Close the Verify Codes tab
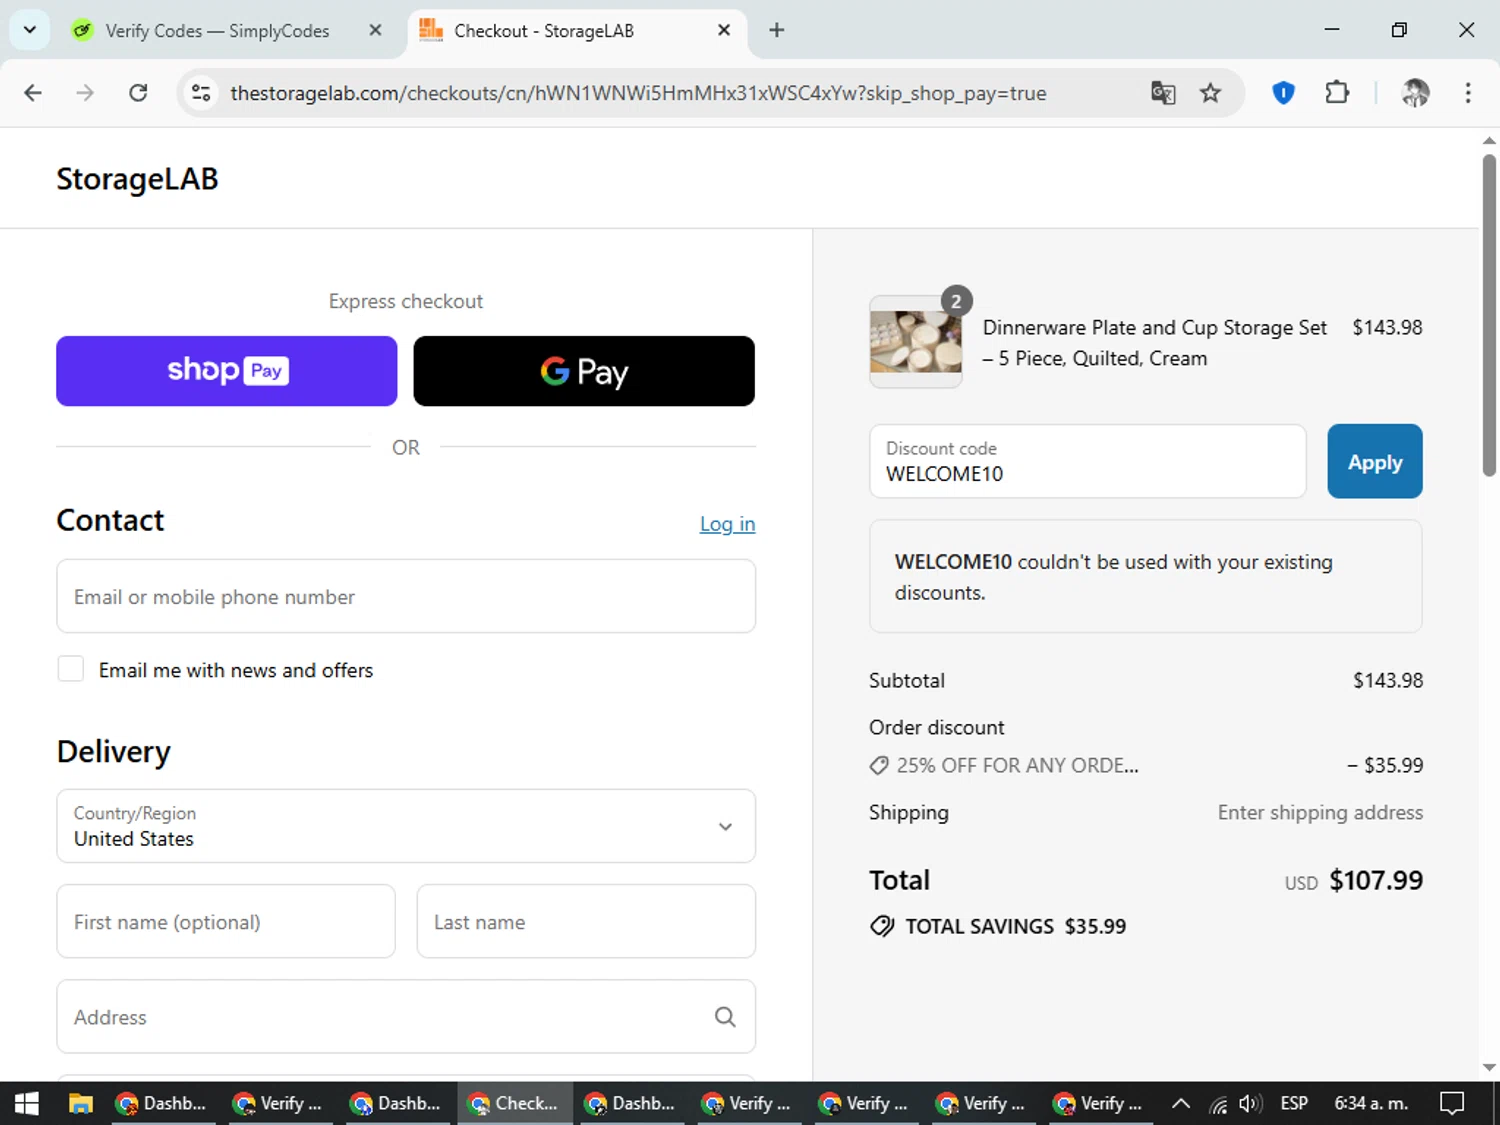The image size is (1500, 1125). [x=375, y=30]
